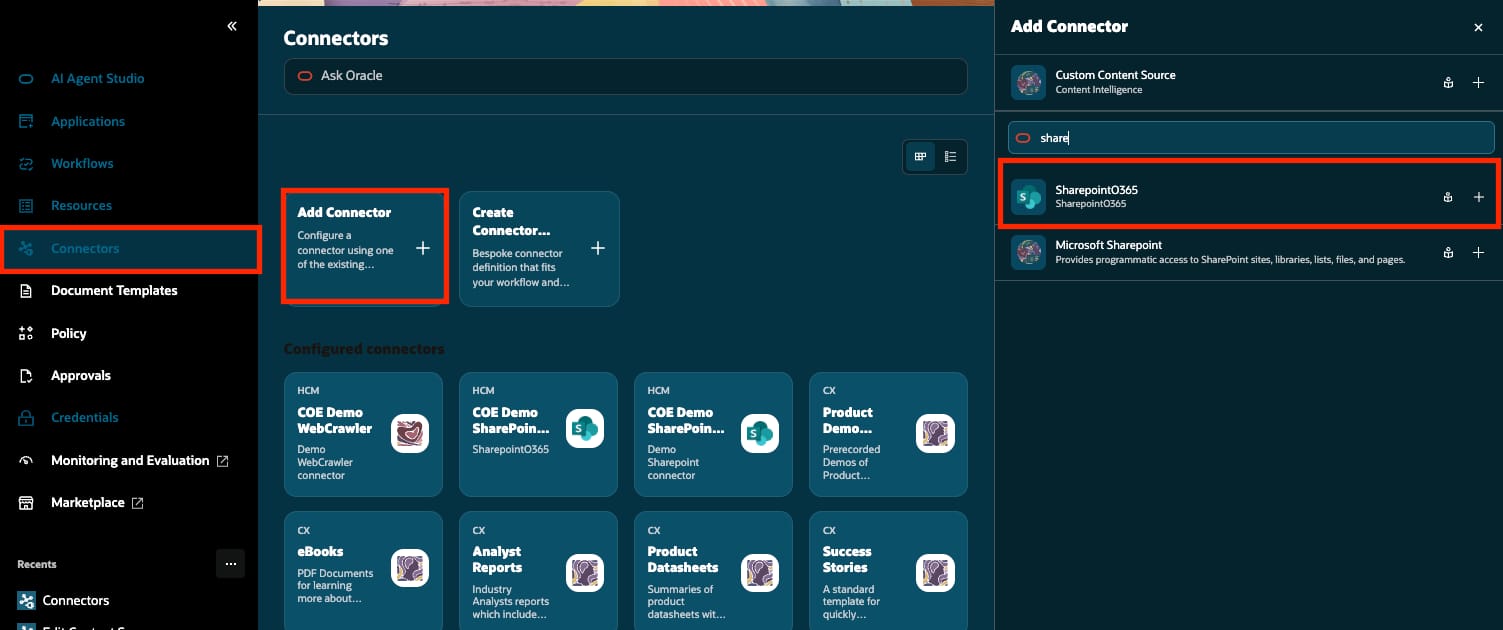Click the plus on Create Connector card
This screenshot has width=1503, height=630.
598,248
